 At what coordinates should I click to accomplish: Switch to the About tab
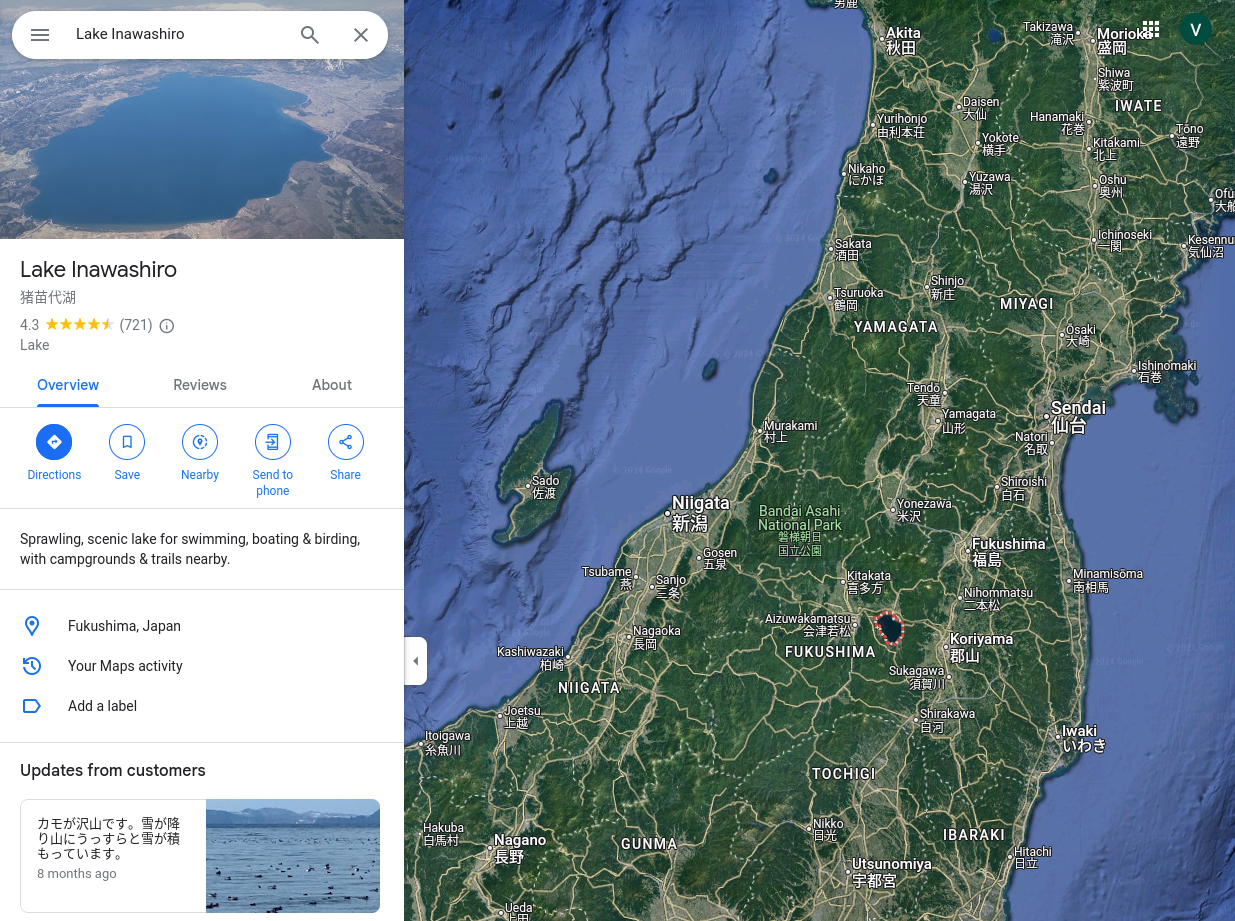332,385
